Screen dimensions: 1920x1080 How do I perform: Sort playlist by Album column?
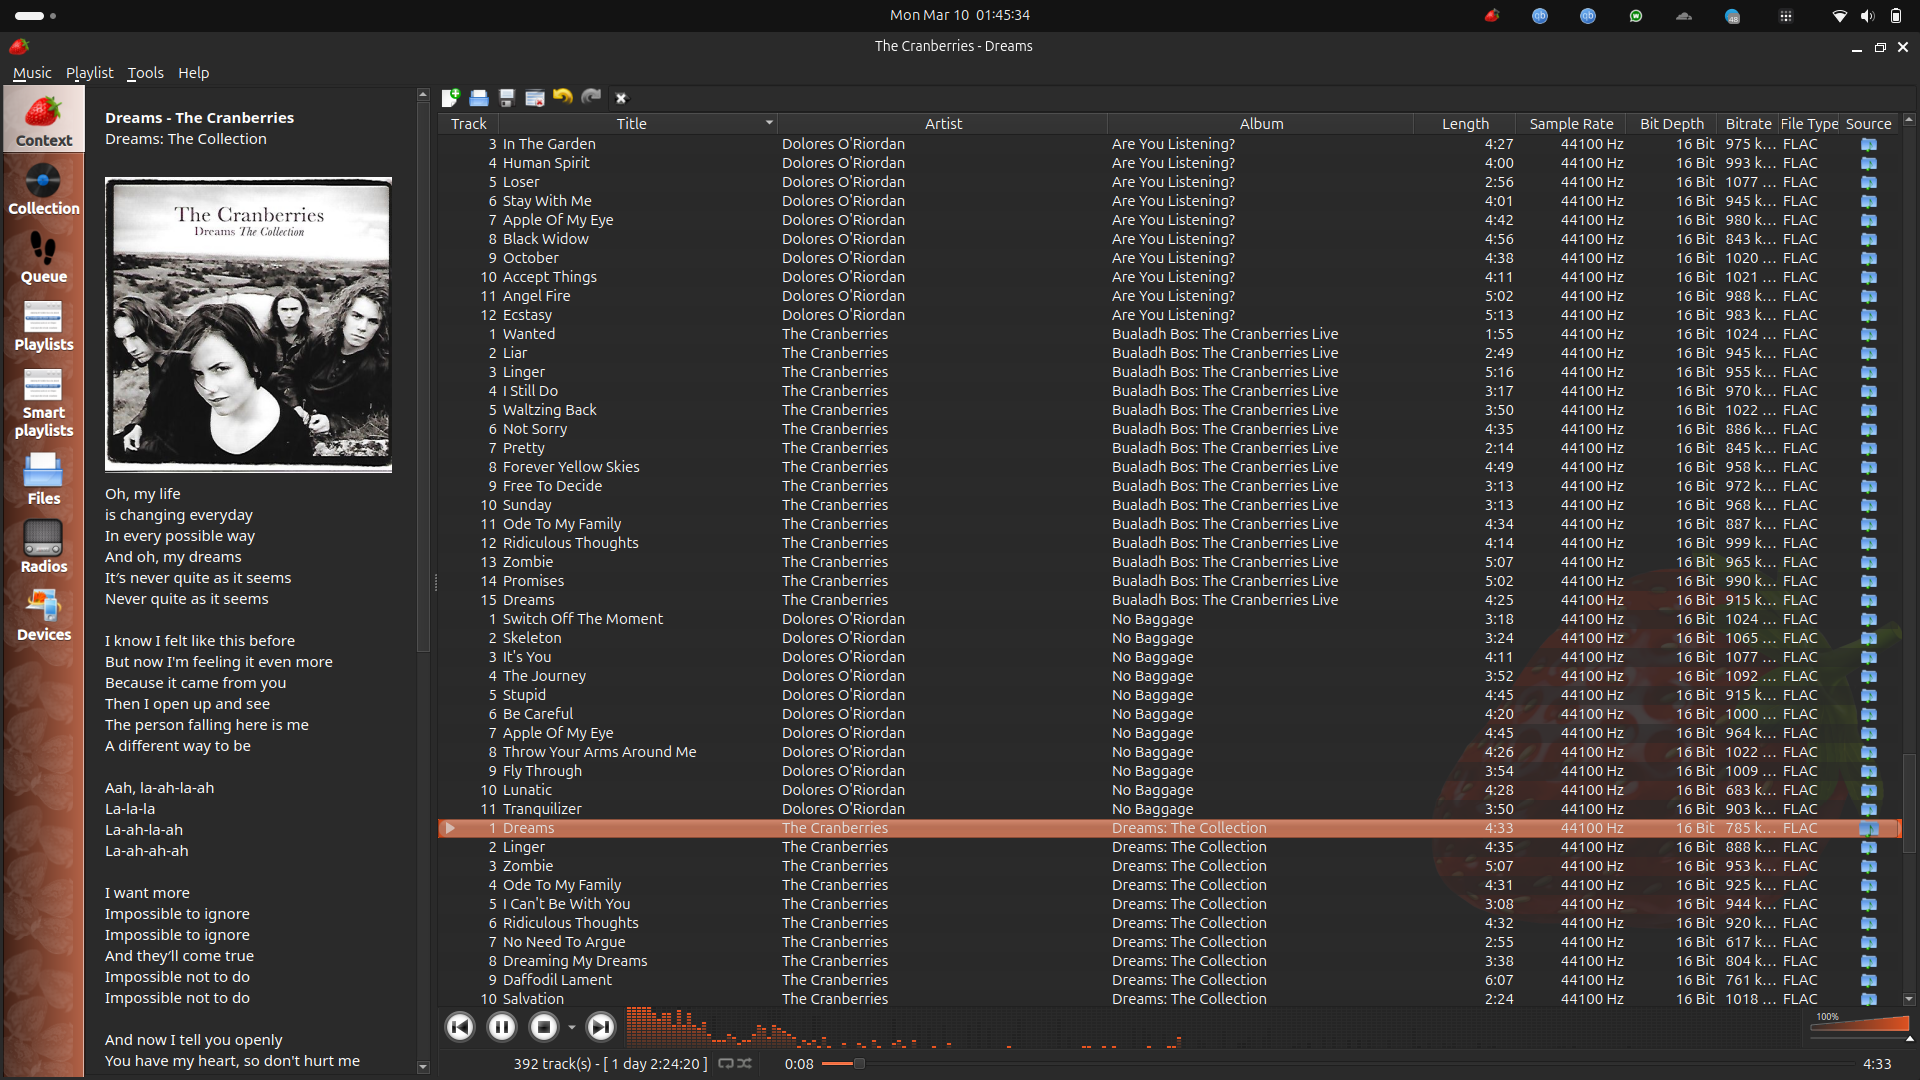(x=1261, y=124)
